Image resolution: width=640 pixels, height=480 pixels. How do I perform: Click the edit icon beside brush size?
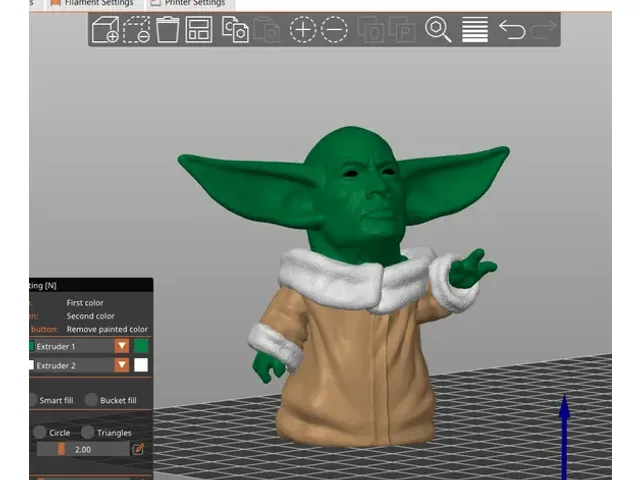point(138,449)
